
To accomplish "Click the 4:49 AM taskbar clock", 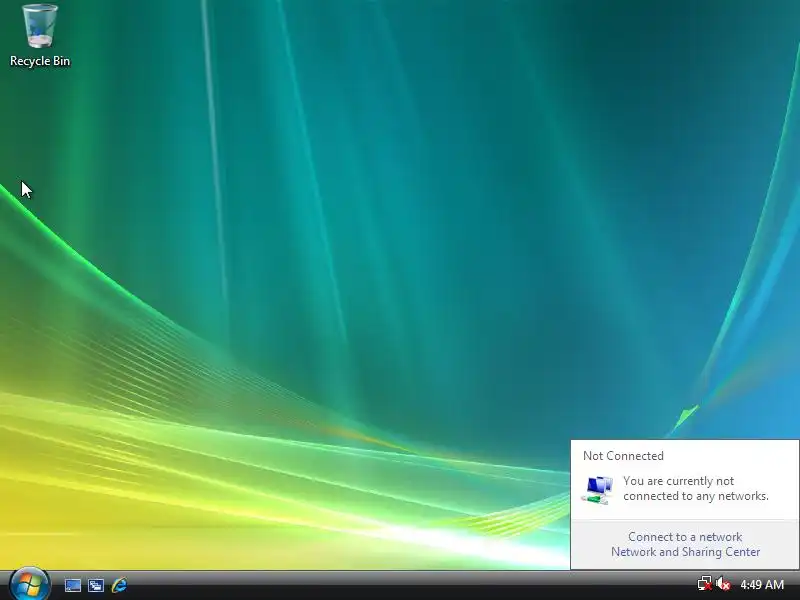I will 762,585.
